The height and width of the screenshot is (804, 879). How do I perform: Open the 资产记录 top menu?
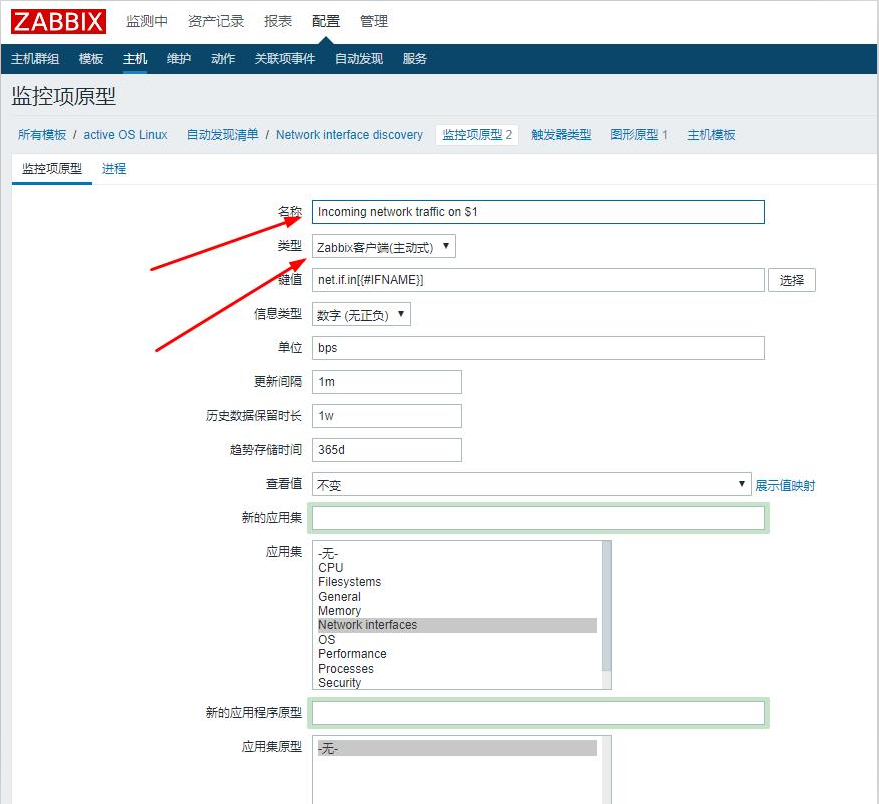(216, 21)
